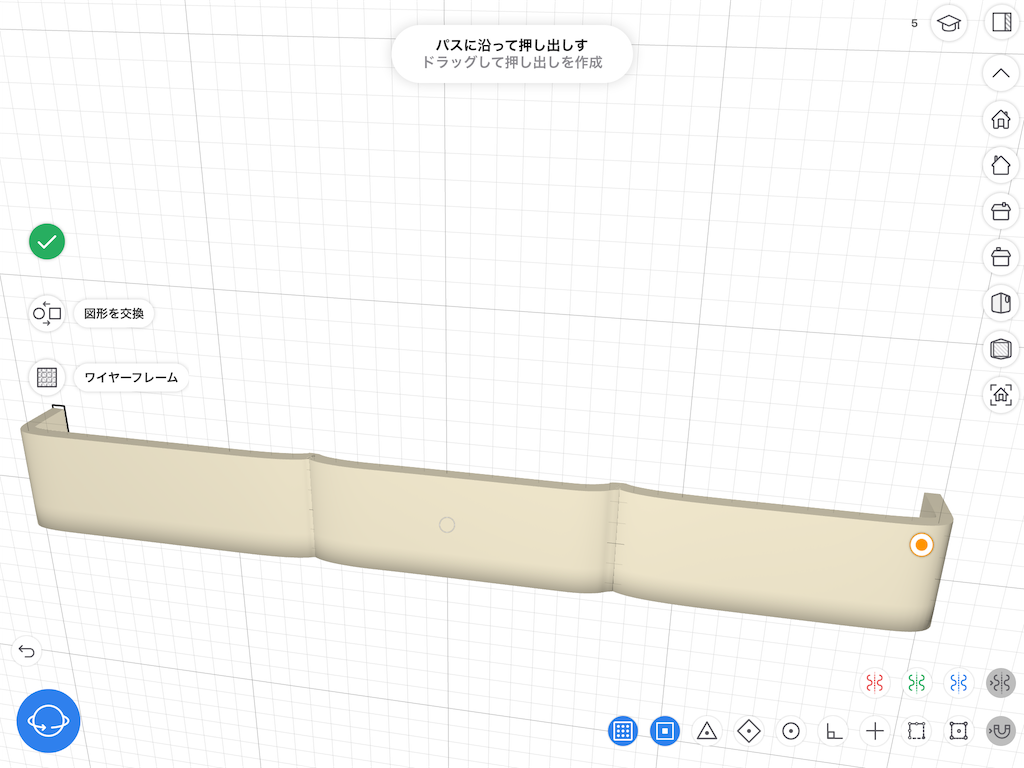Enable triangle center point snap
Image resolution: width=1024 pixels, height=768 pixels.
pyautogui.click(x=707, y=731)
